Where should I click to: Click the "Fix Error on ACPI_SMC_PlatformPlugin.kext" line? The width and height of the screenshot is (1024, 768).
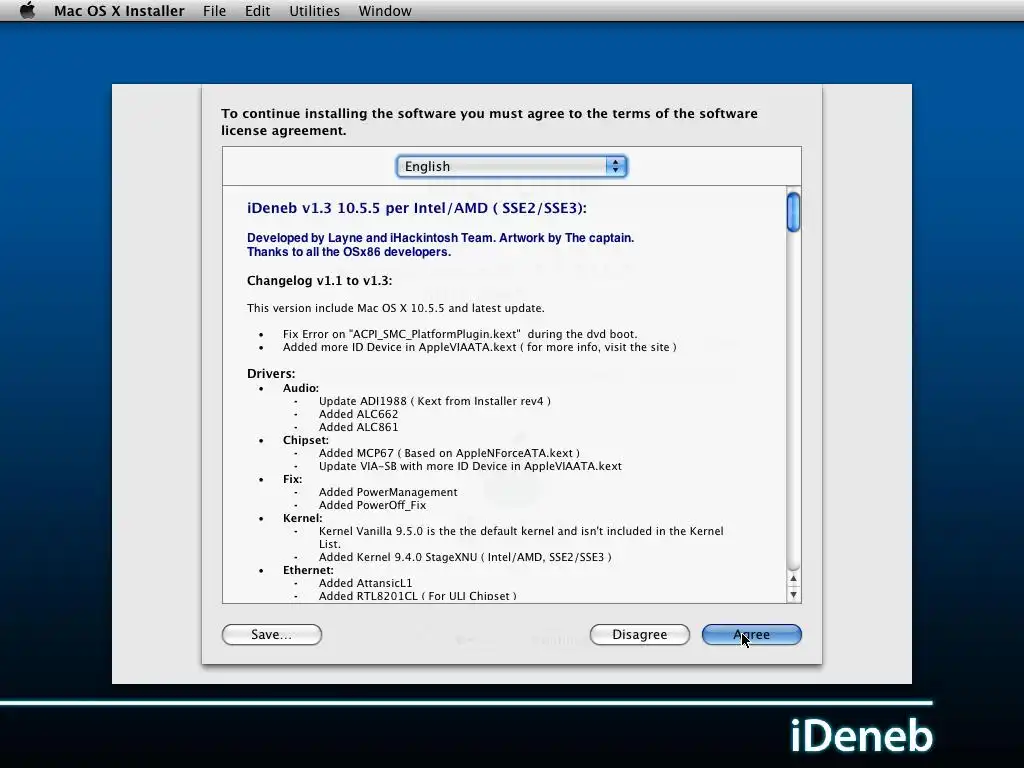(460, 334)
